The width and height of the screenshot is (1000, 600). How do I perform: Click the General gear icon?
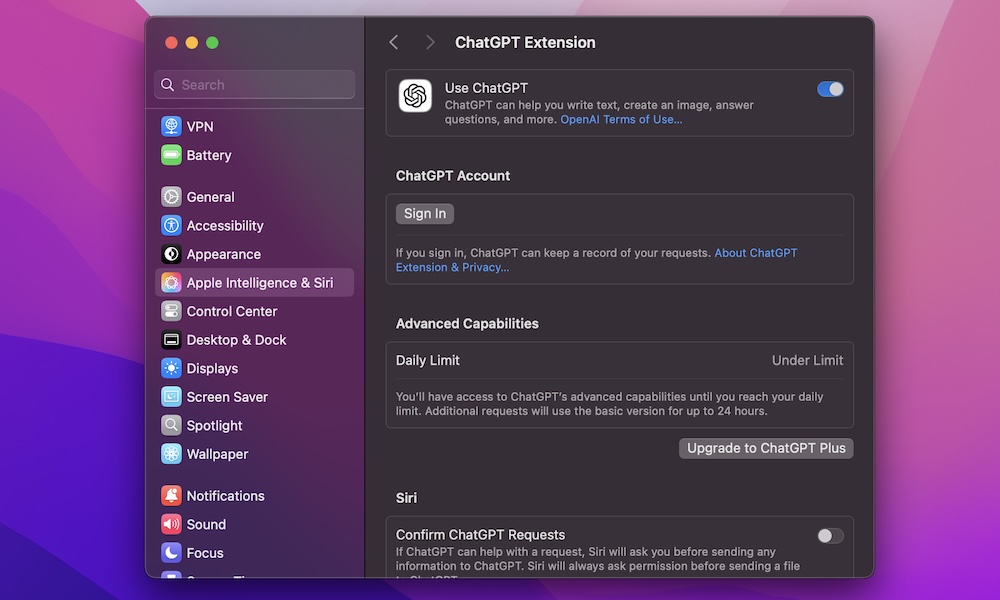171,197
